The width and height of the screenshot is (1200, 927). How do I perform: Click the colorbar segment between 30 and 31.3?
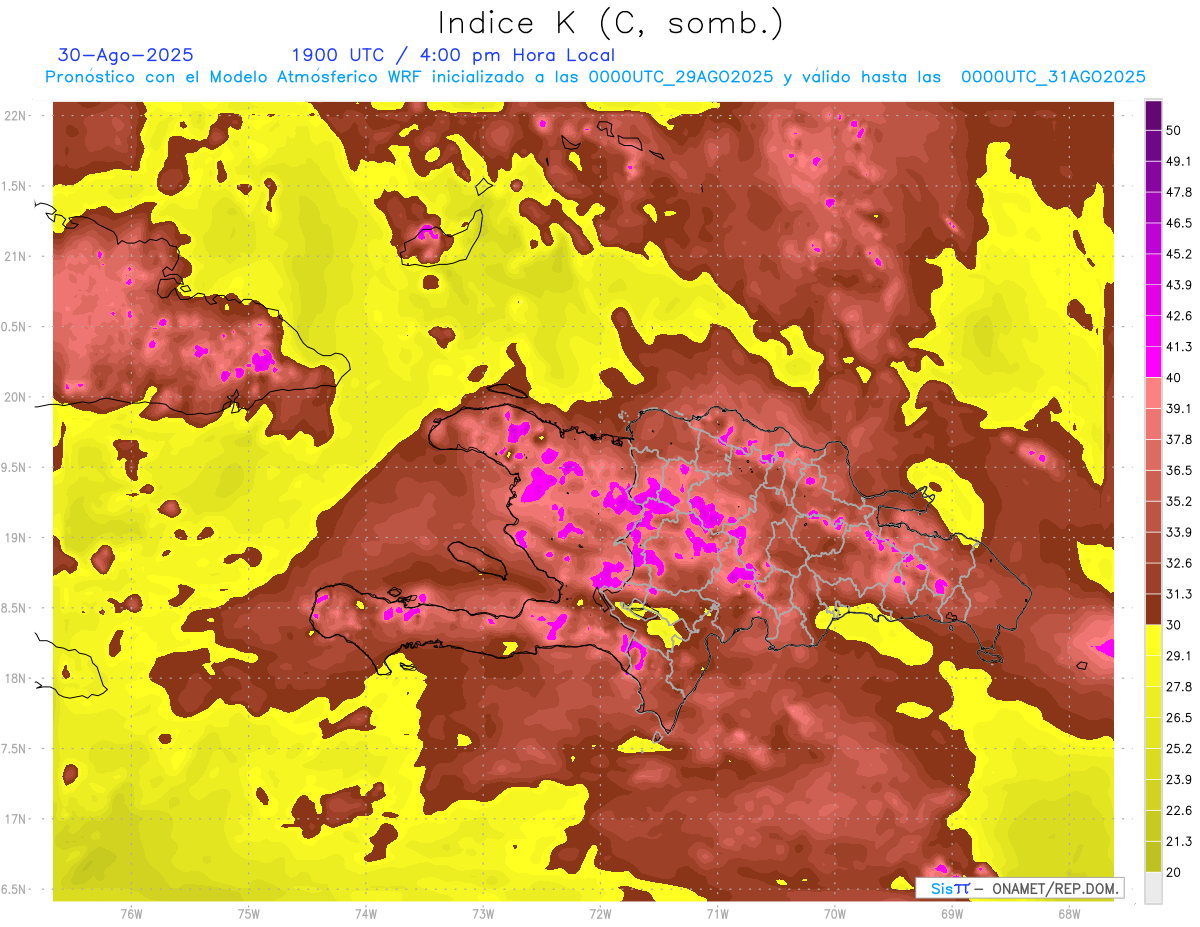click(x=1153, y=610)
